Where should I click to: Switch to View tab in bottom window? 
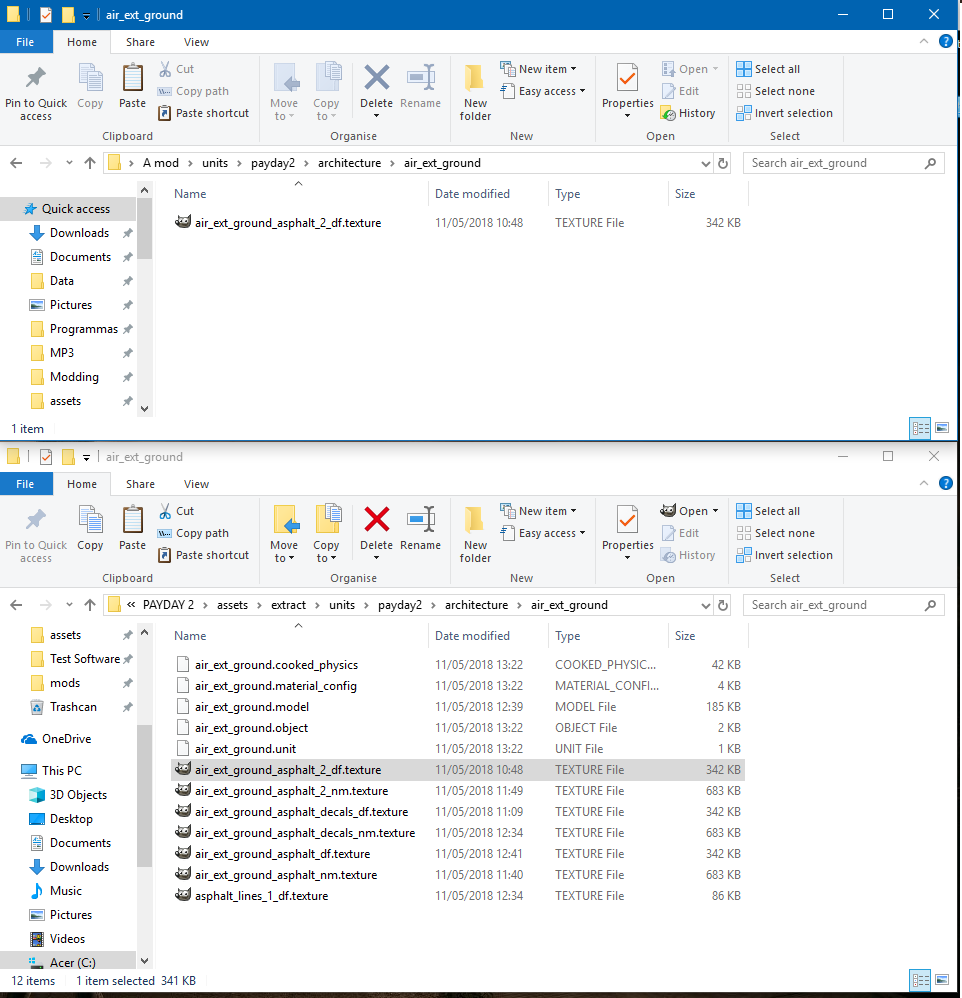(x=196, y=484)
